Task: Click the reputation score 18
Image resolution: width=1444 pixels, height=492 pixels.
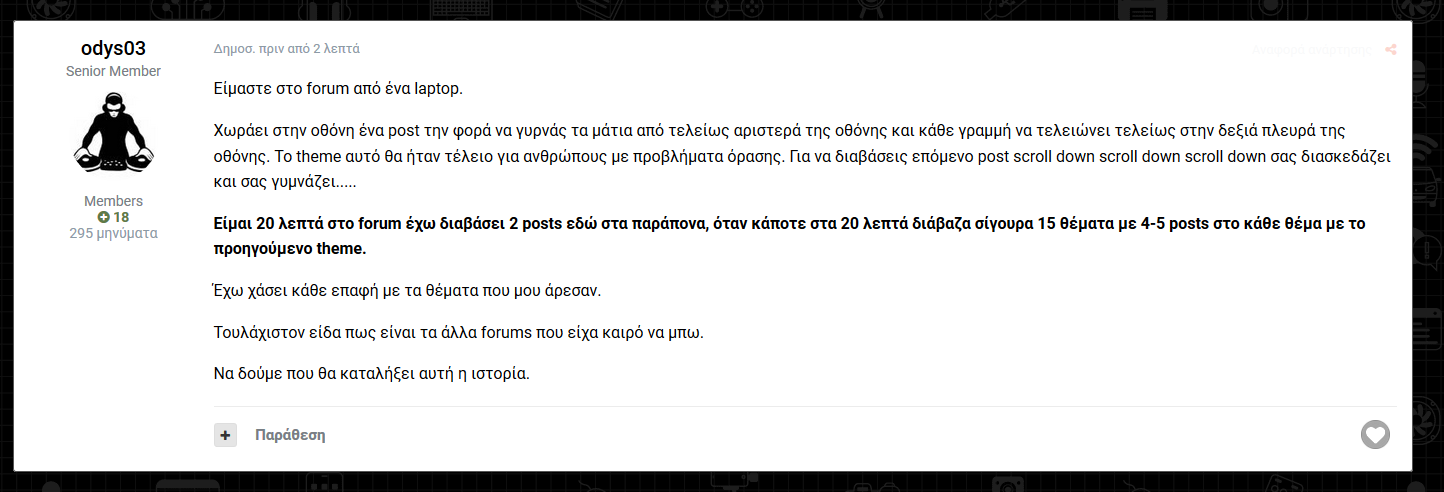Action: coord(121,217)
